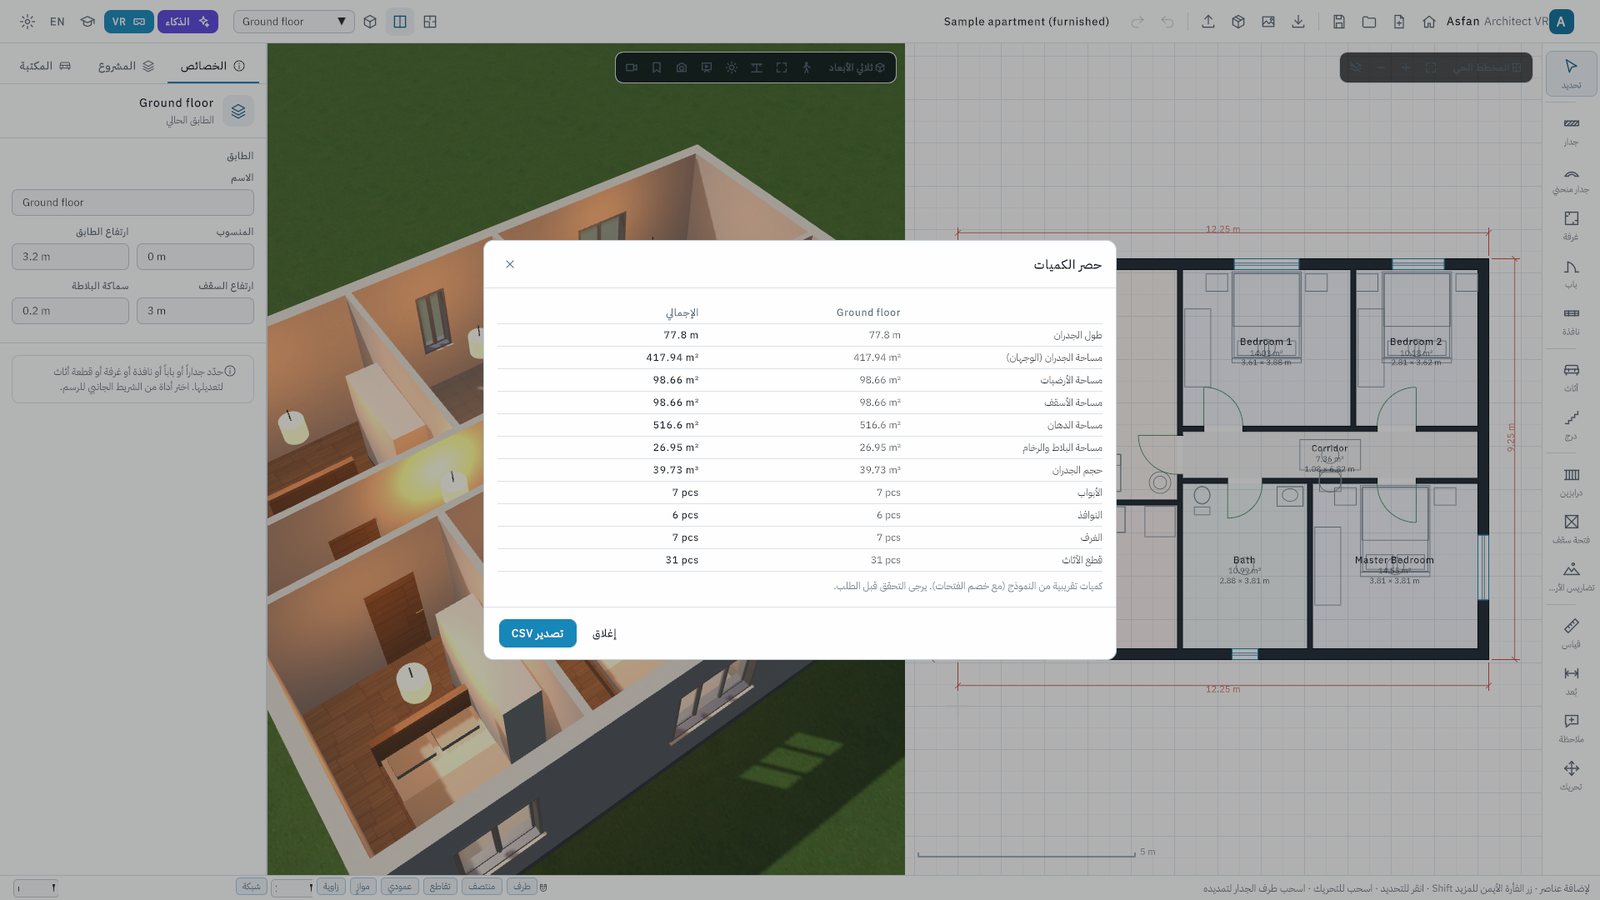
Task: Click the save project icon
Action: click(1339, 21)
